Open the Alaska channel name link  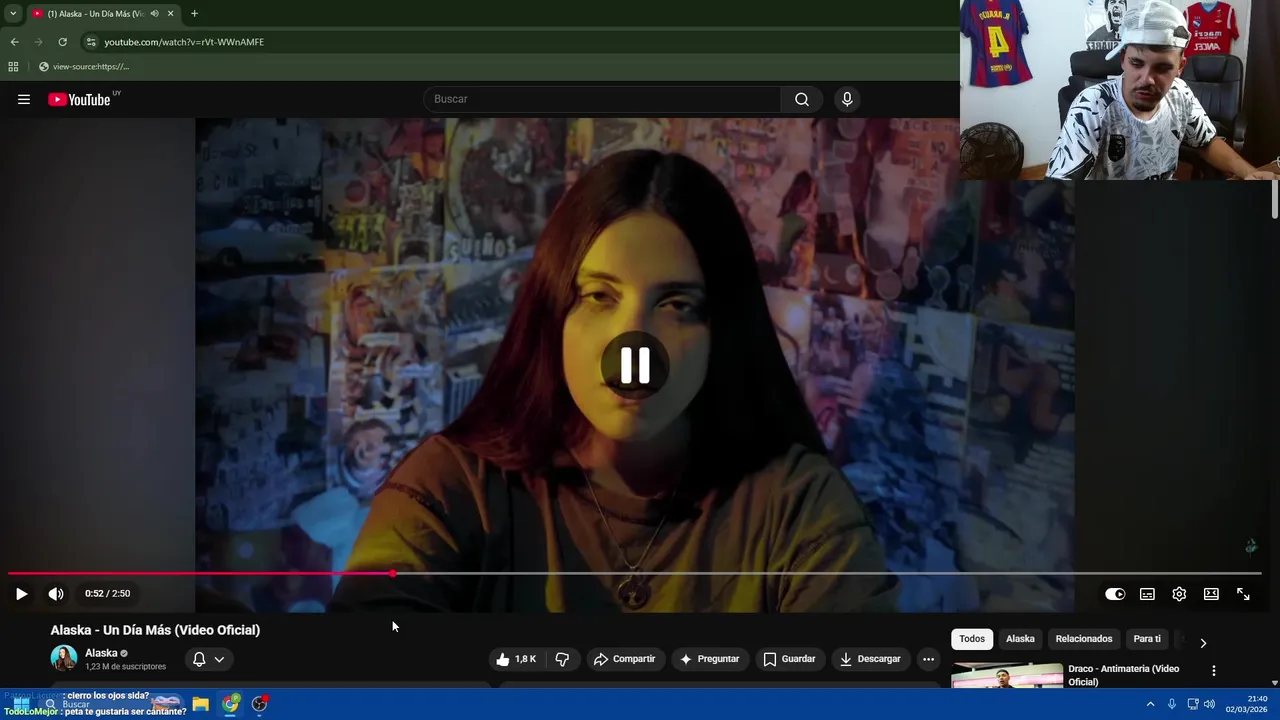point(101,653)
